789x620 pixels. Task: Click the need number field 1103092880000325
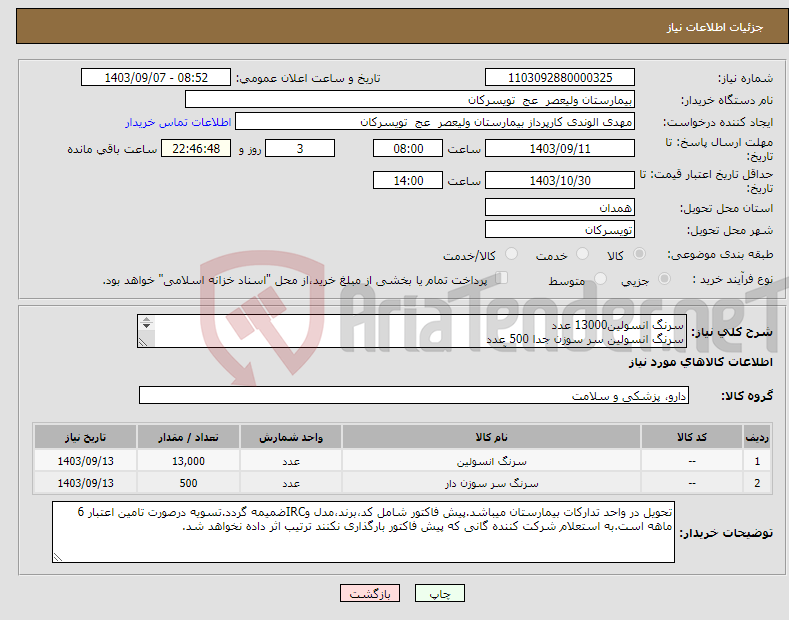560,78
